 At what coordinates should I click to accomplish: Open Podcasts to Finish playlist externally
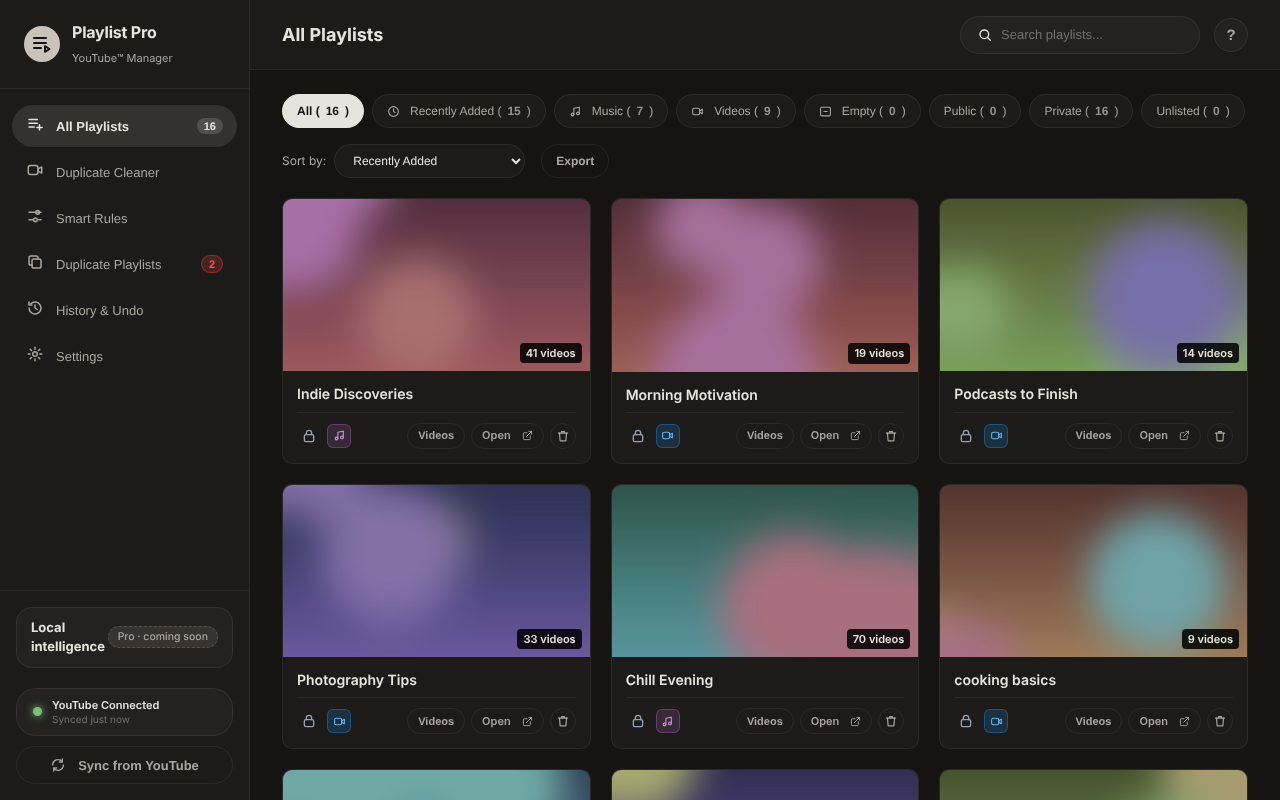pos(1164,436)
